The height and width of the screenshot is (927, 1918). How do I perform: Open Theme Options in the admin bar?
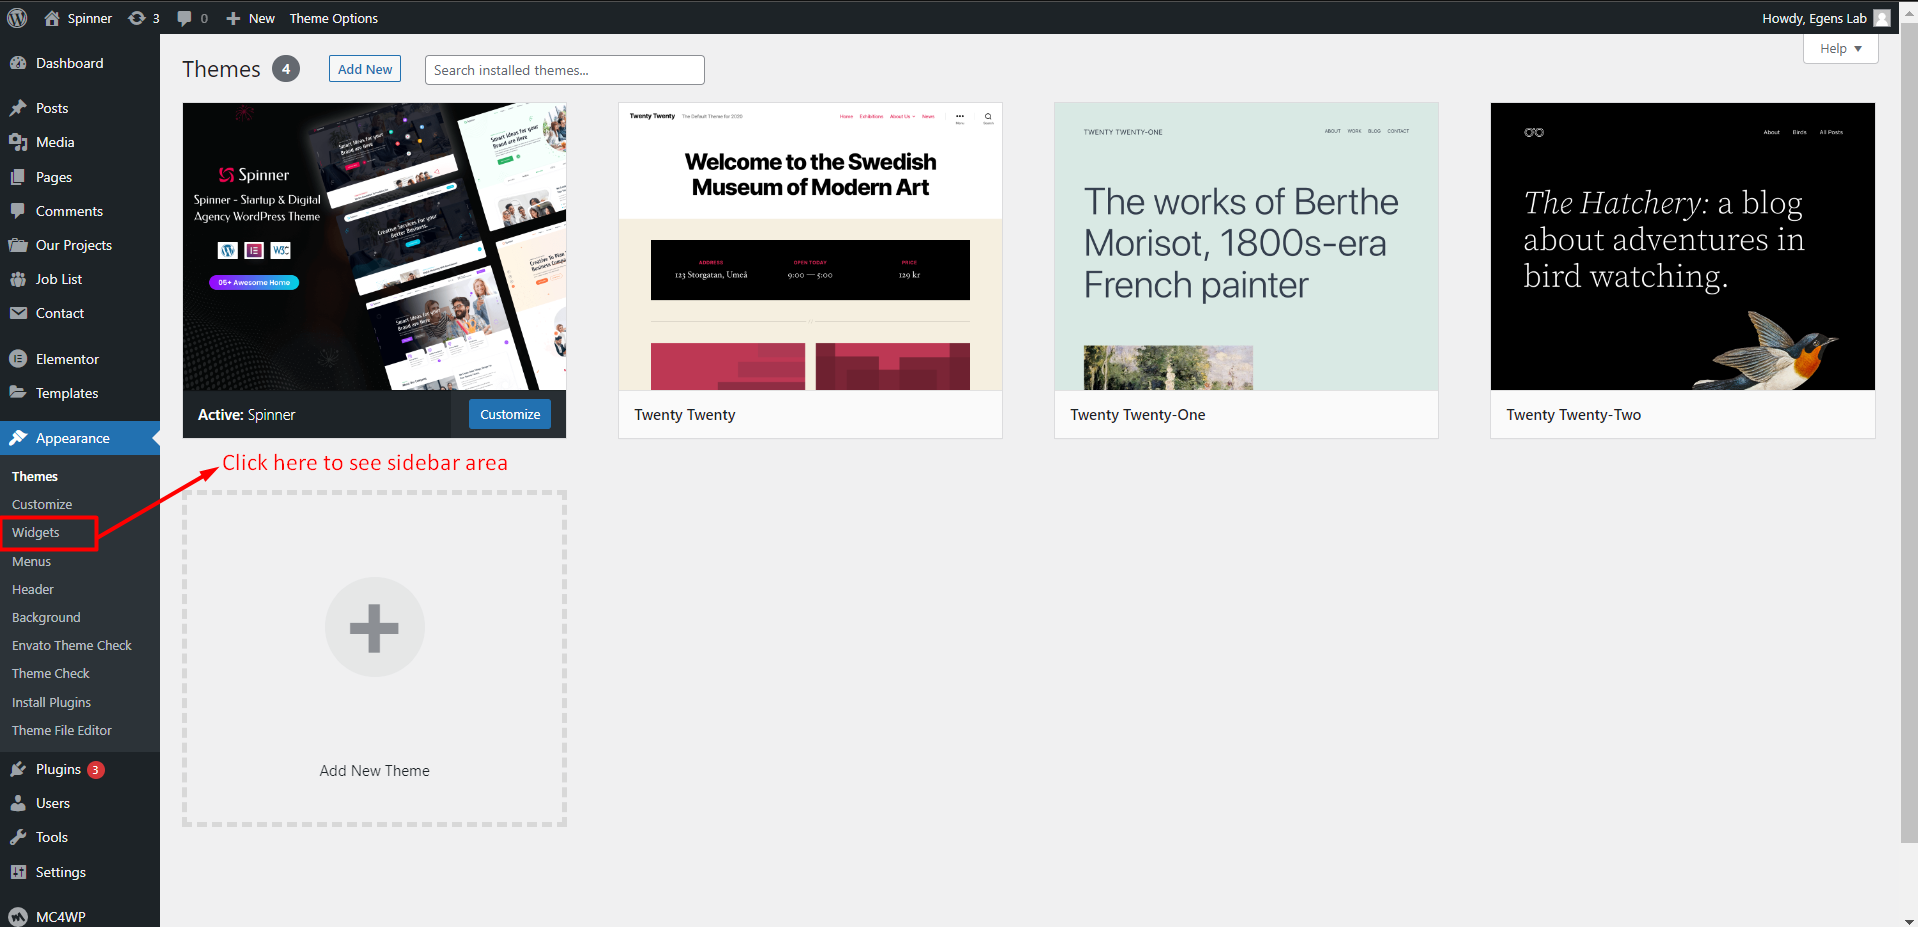(x=334, y=18)
